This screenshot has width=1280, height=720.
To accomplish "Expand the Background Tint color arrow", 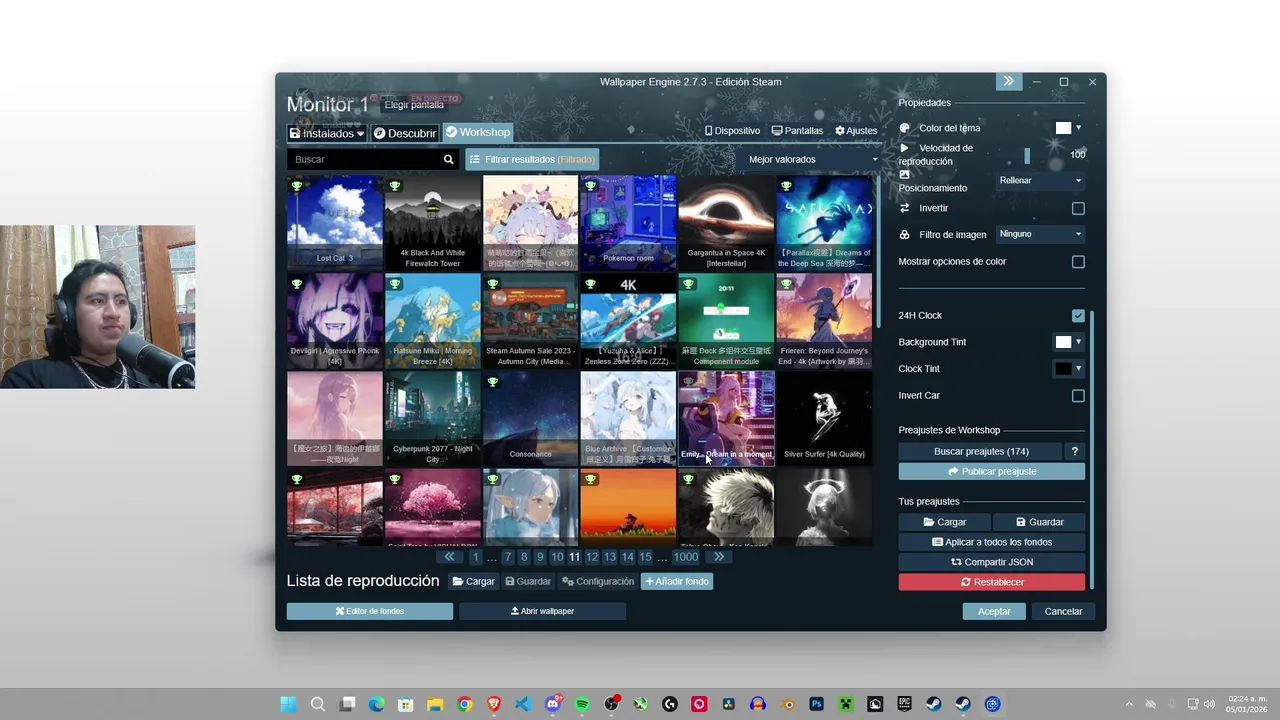I will pyautogui.click(x=1078, y=342).
